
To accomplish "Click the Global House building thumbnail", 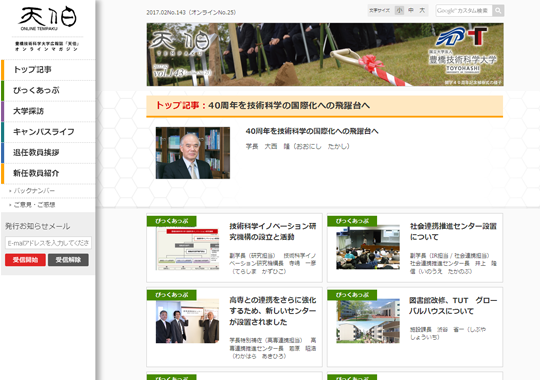I will (368, 321).
